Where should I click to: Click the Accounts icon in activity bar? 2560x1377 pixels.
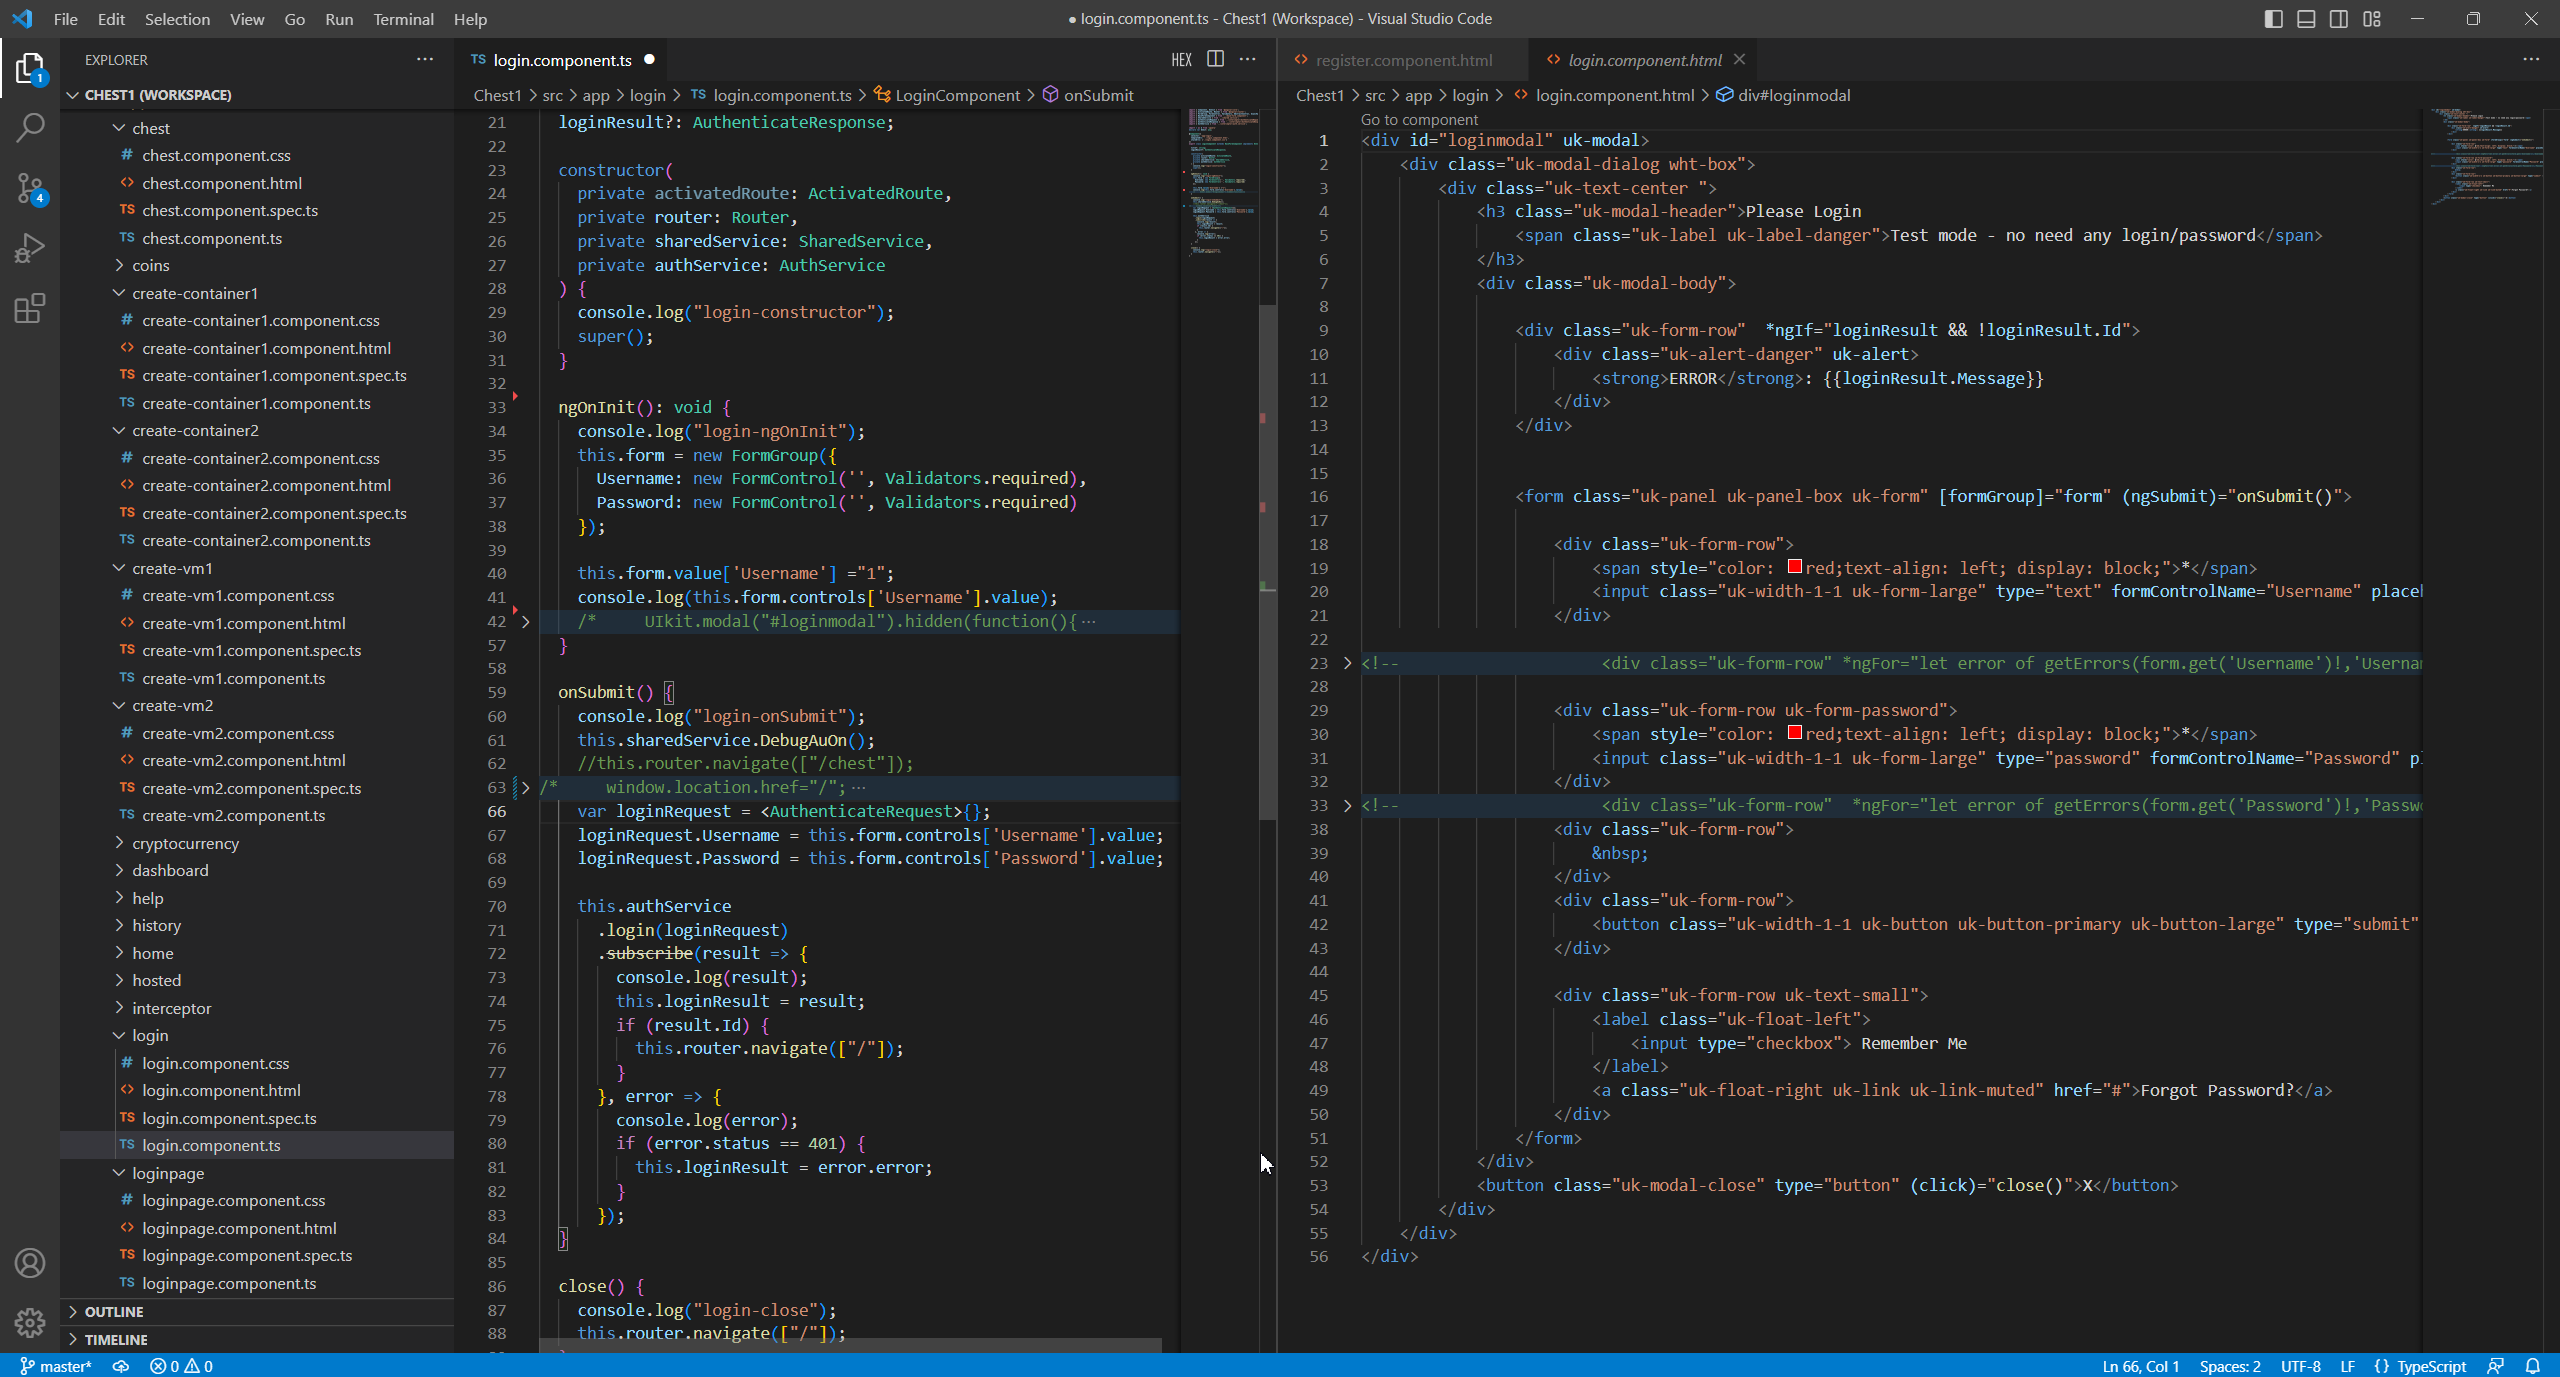(30, 1263)
